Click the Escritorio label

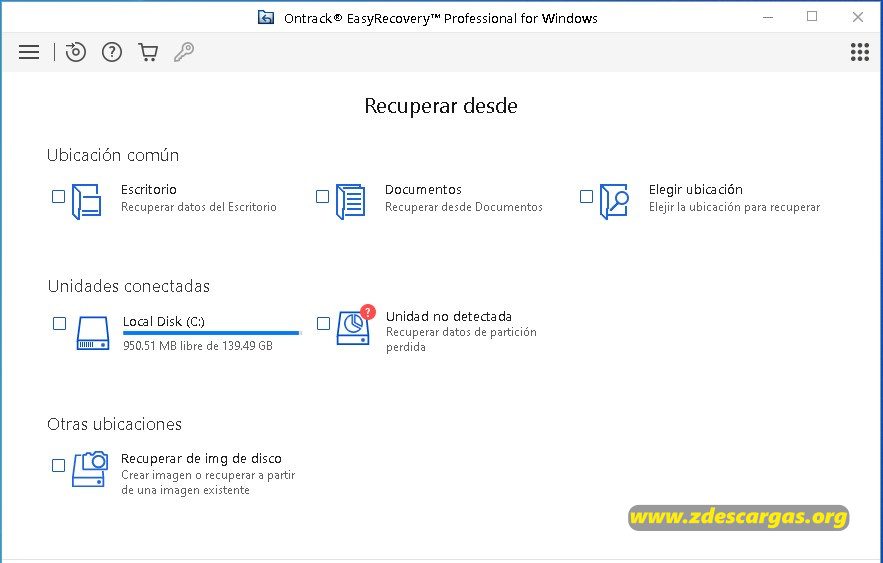coord(149,190)
